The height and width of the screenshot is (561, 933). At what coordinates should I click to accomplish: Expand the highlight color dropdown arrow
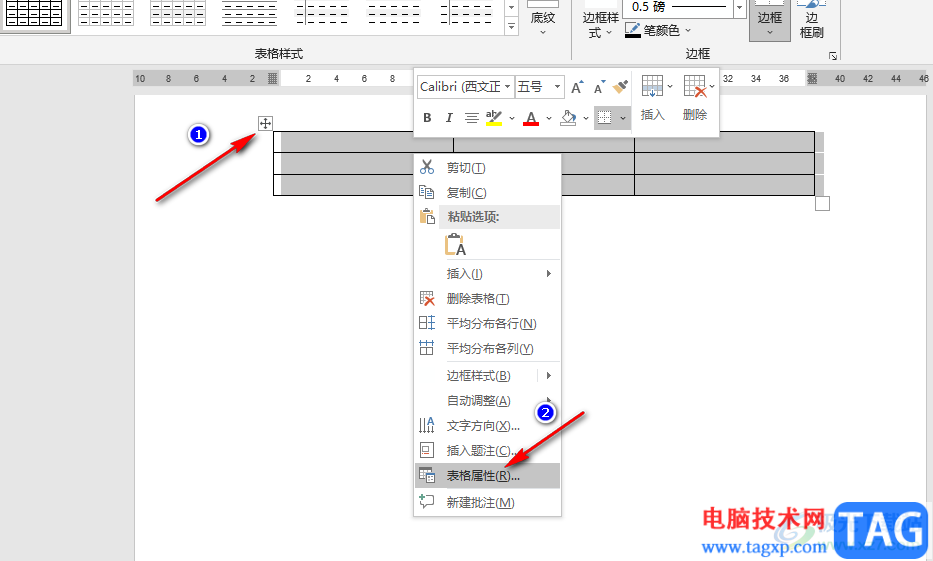512,118
